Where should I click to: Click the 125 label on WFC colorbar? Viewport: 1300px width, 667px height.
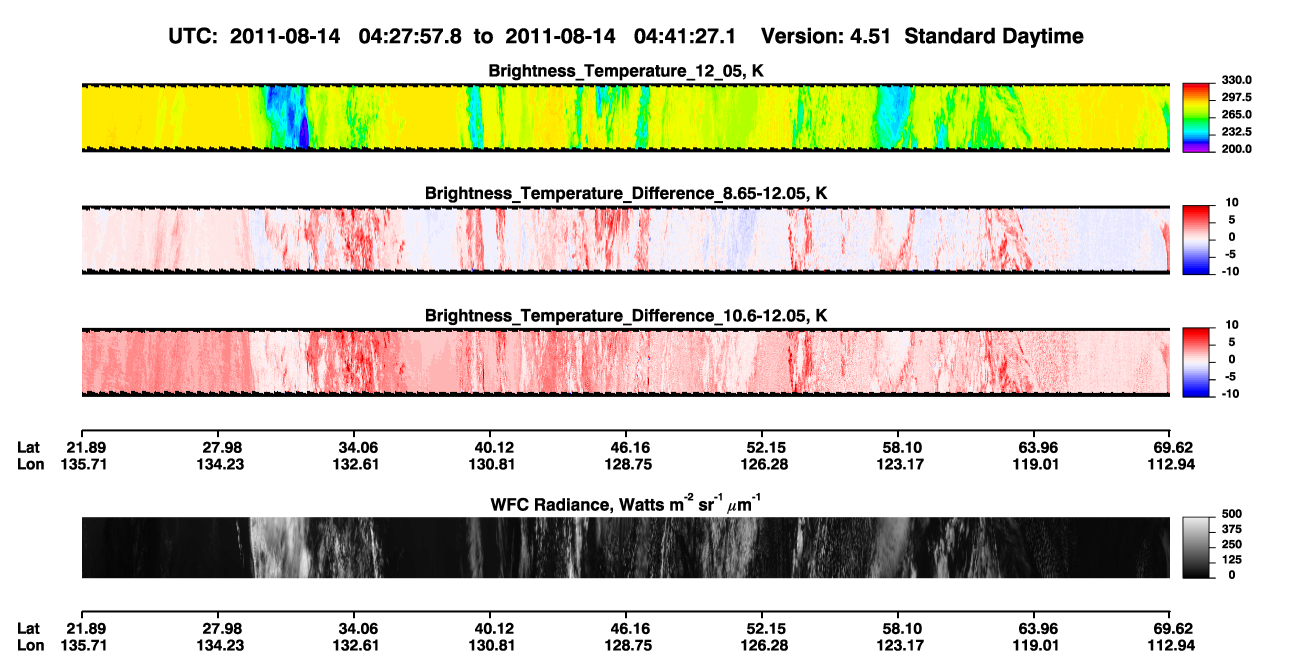(x=1232, y=559)
